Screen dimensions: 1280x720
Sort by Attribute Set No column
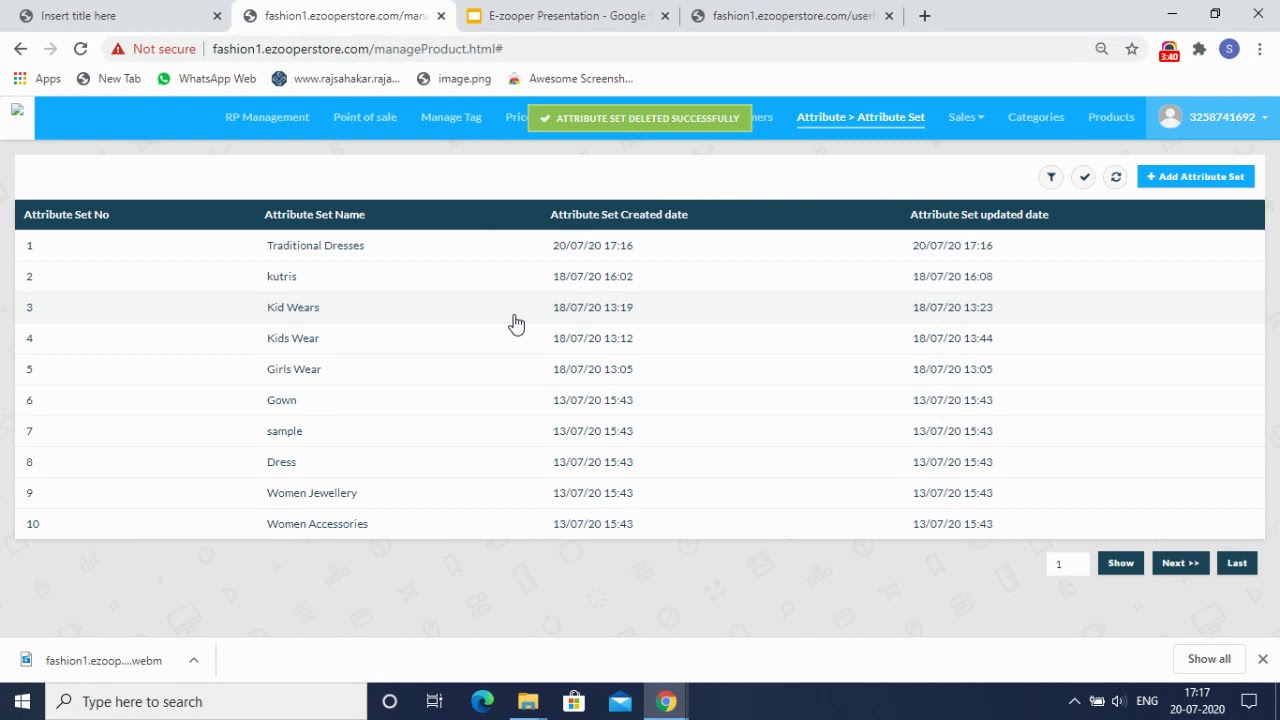point(66,214)
